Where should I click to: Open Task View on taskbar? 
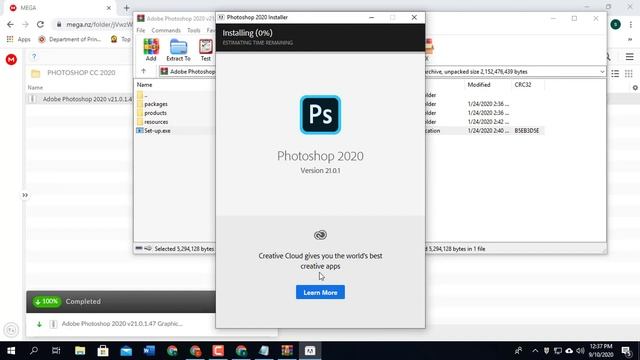point(56,351)
